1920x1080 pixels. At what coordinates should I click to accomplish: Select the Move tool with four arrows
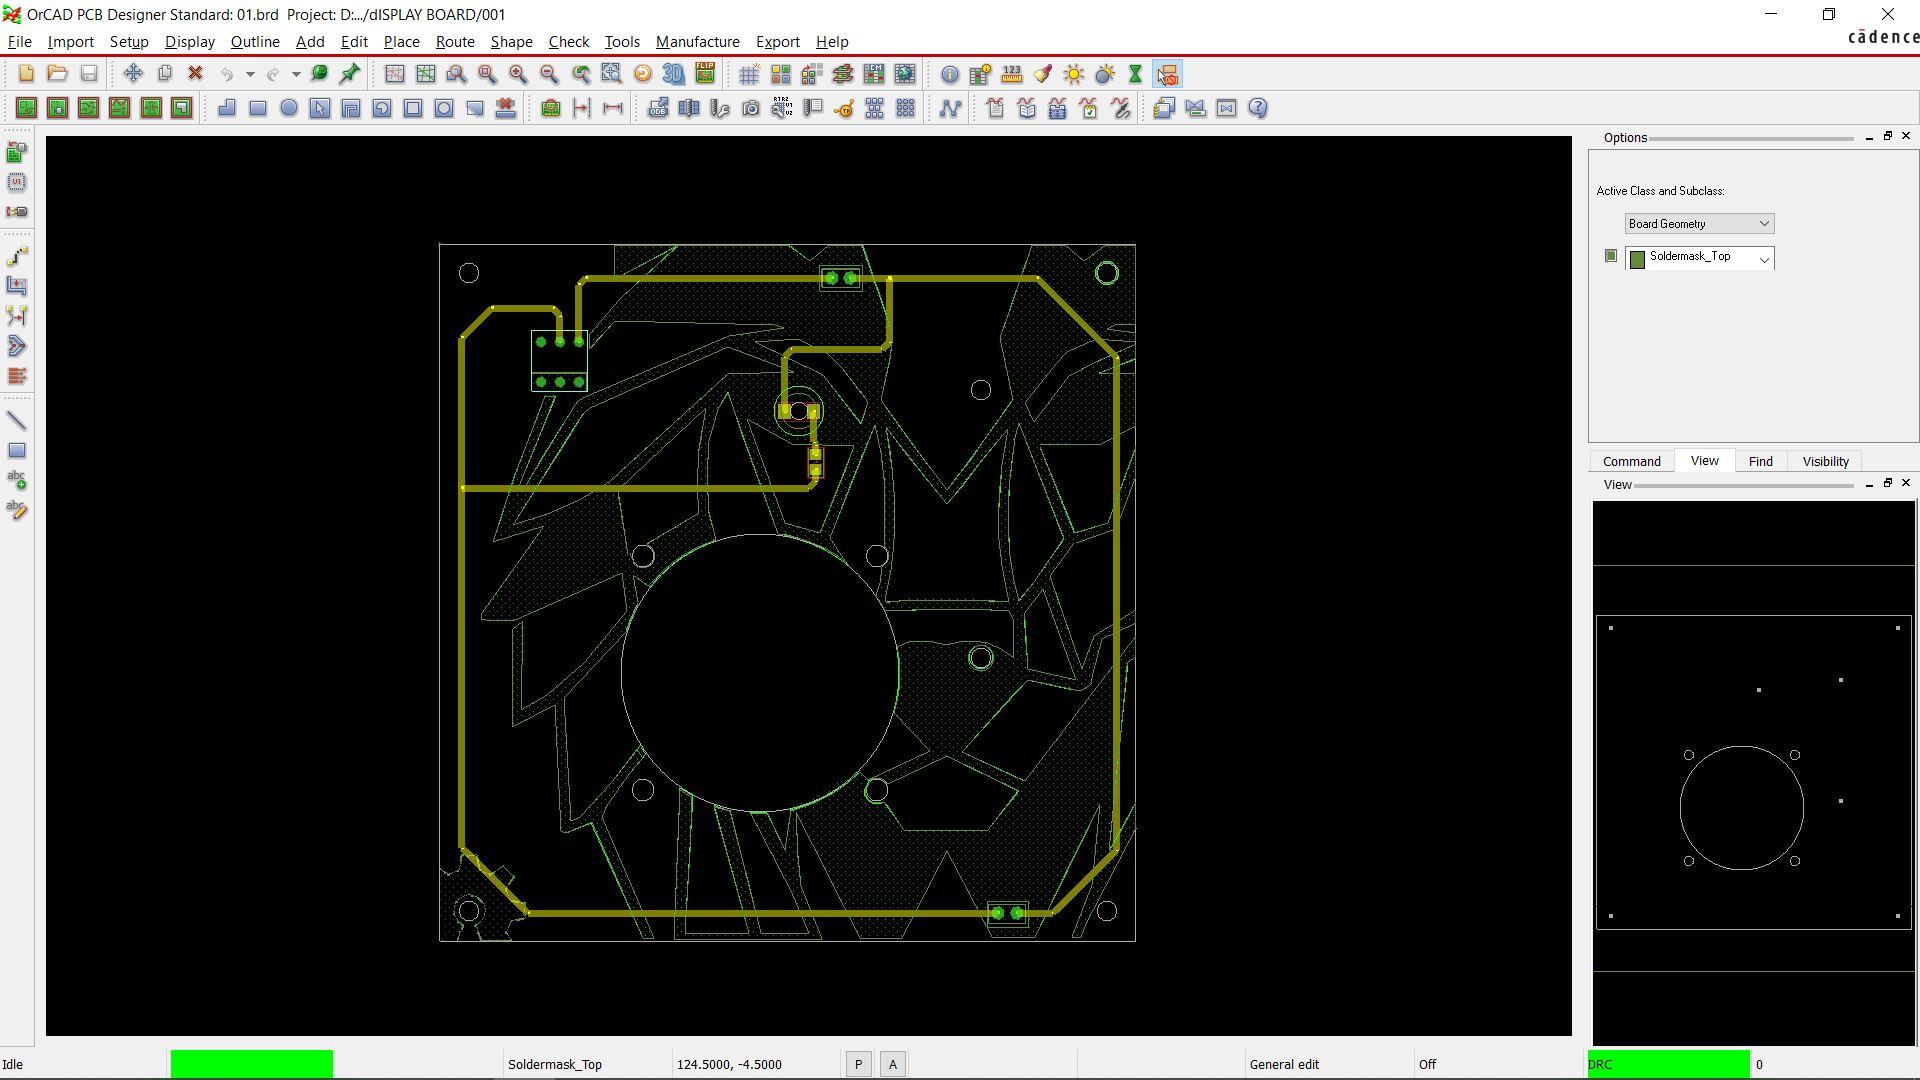133,74
